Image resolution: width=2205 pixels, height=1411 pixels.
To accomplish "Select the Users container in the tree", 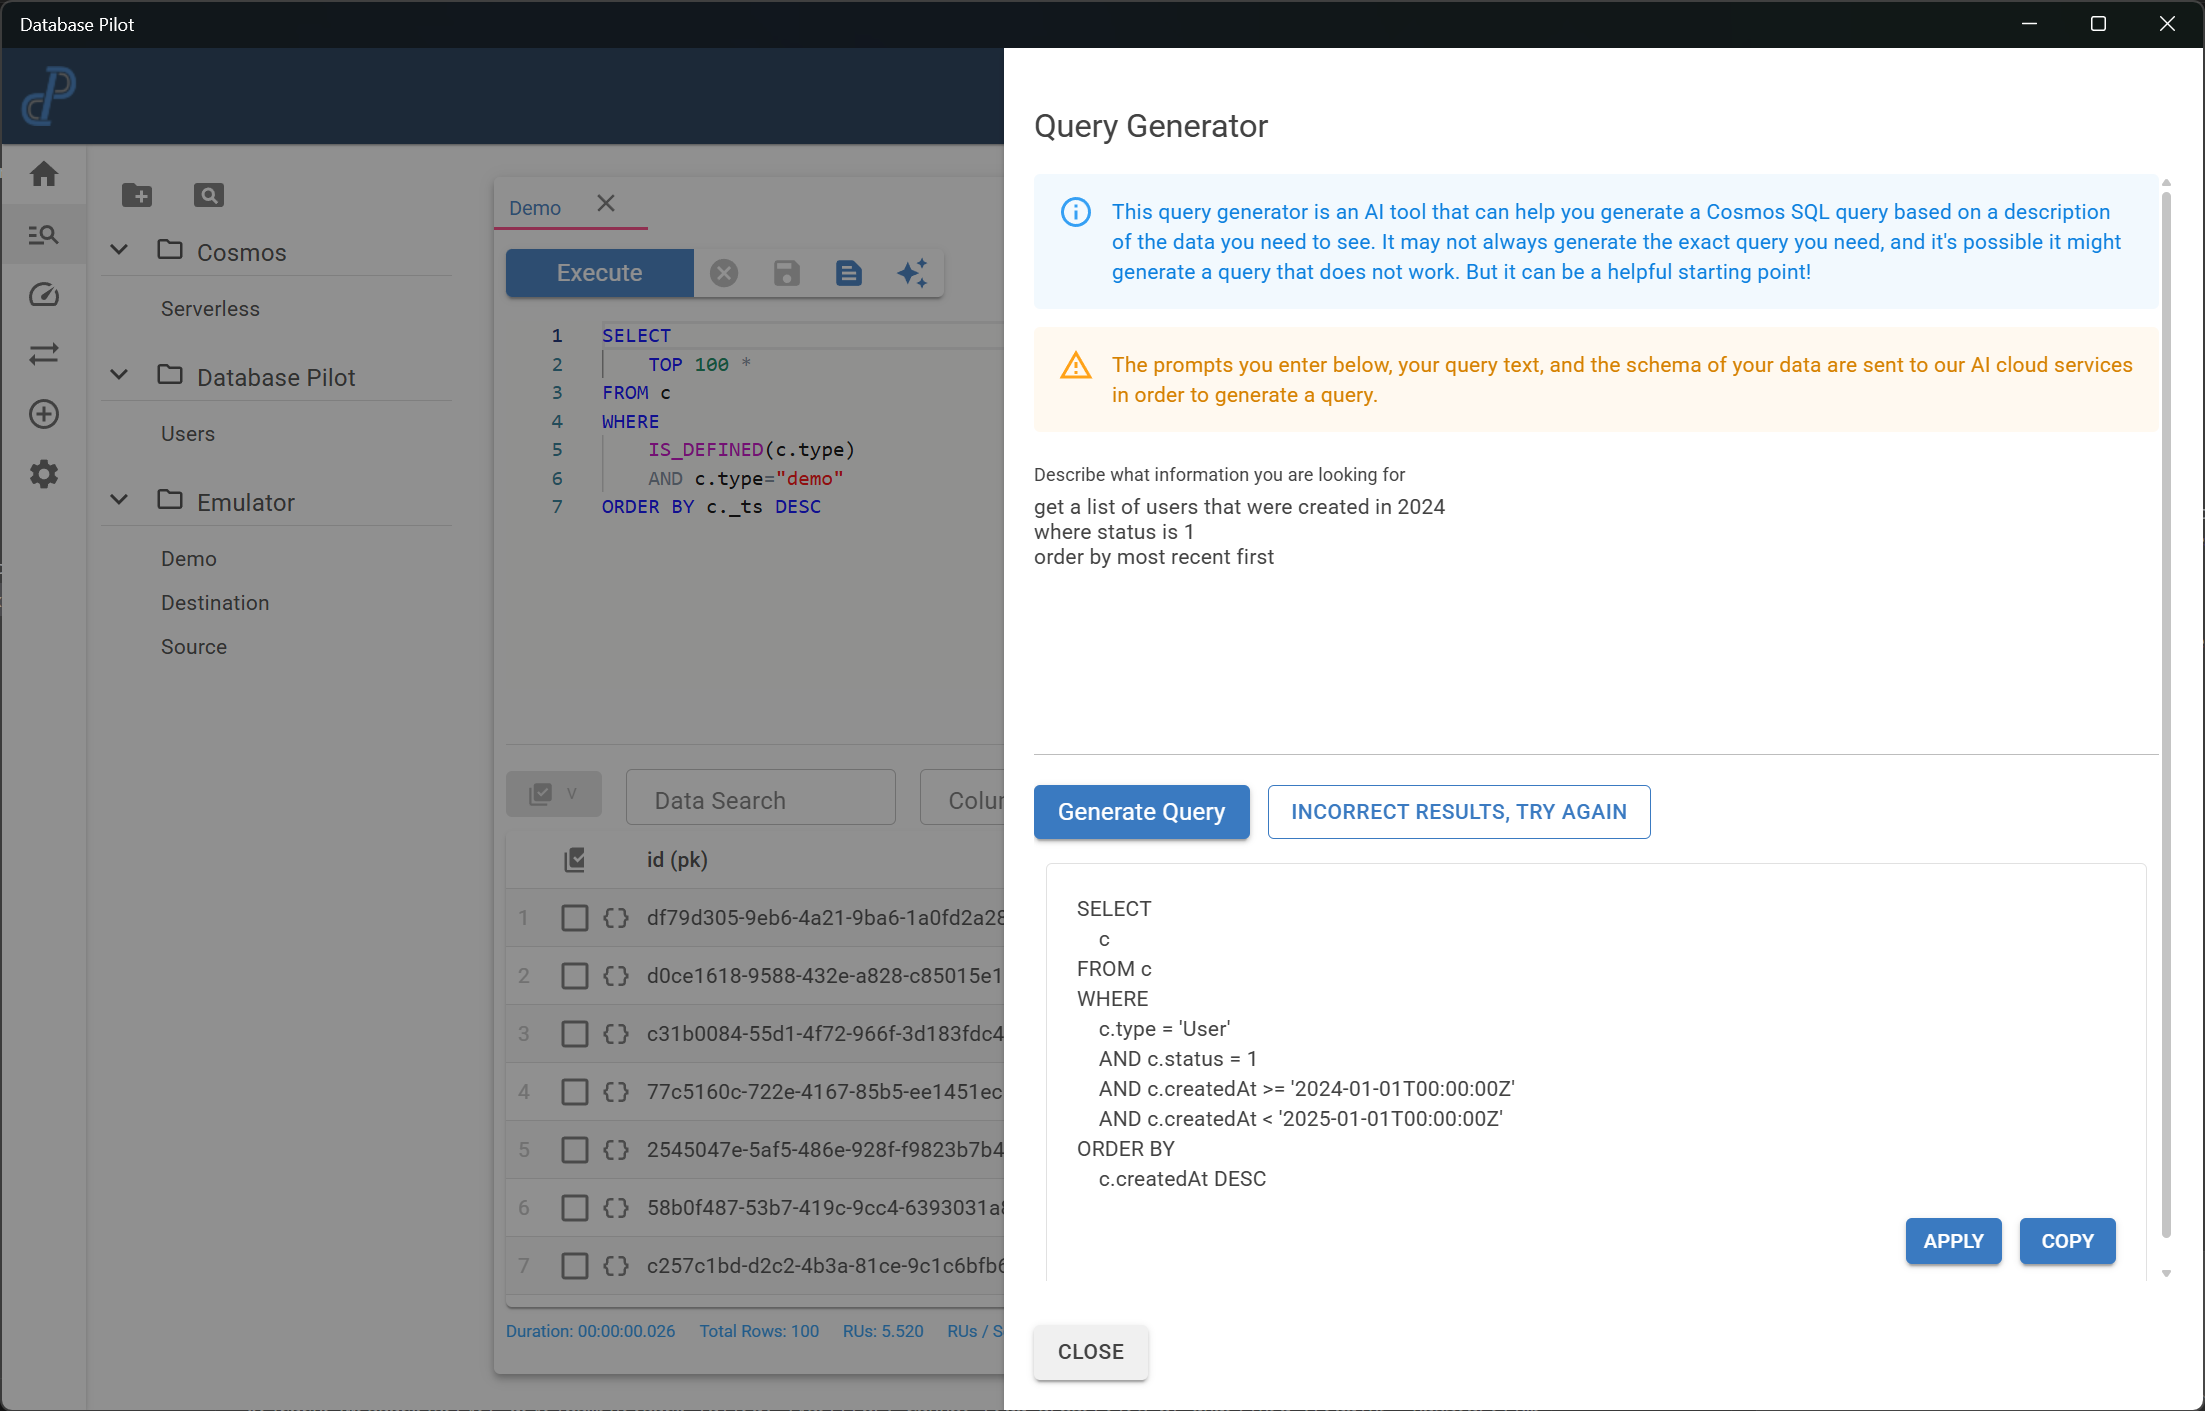I will (x=188, y=433).
